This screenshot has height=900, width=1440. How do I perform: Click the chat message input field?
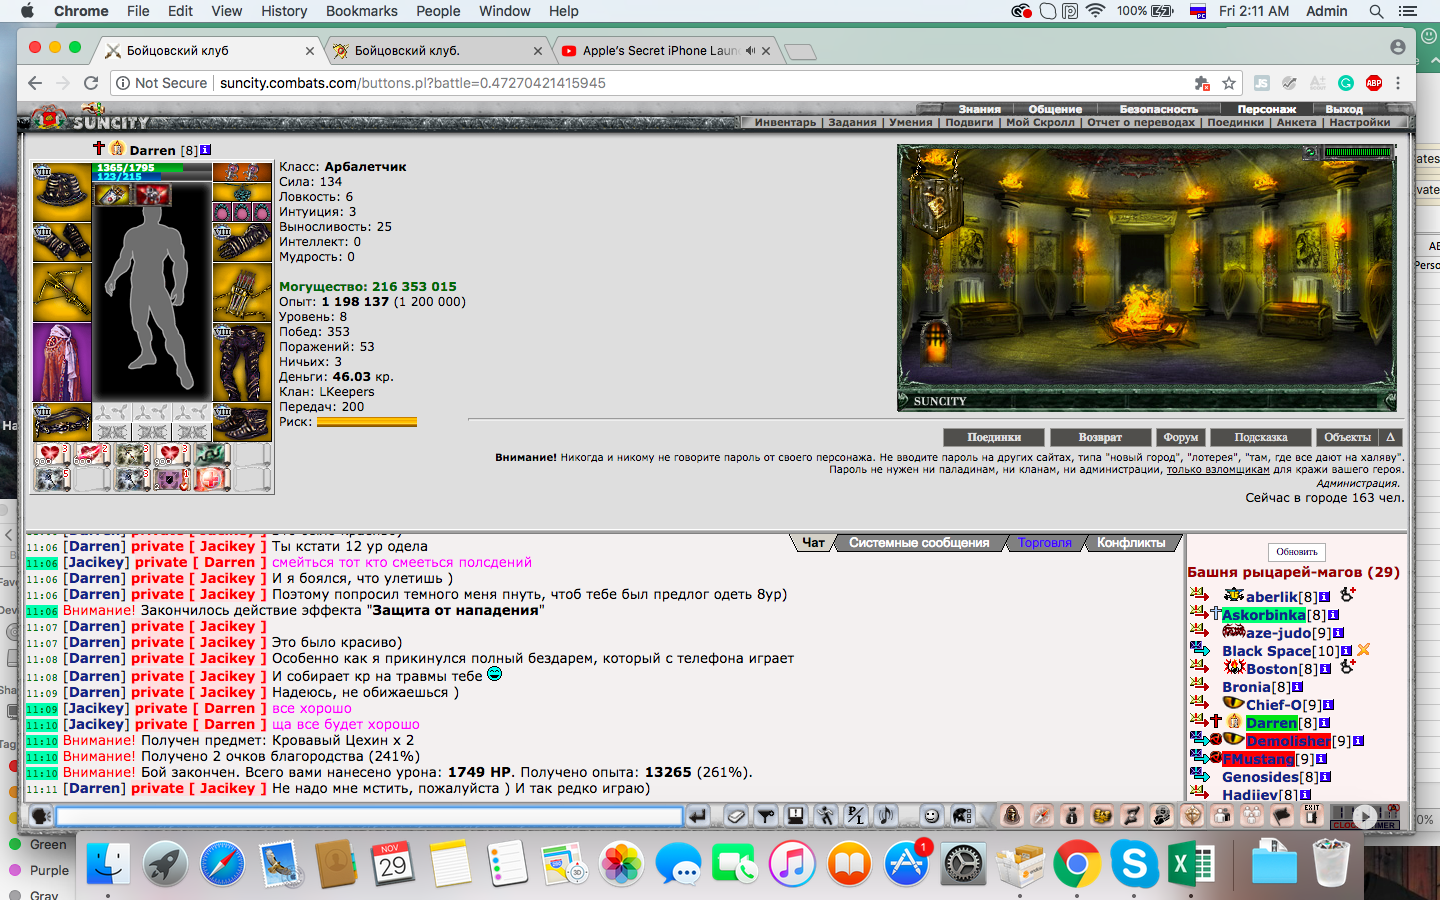tap(369, 816)
